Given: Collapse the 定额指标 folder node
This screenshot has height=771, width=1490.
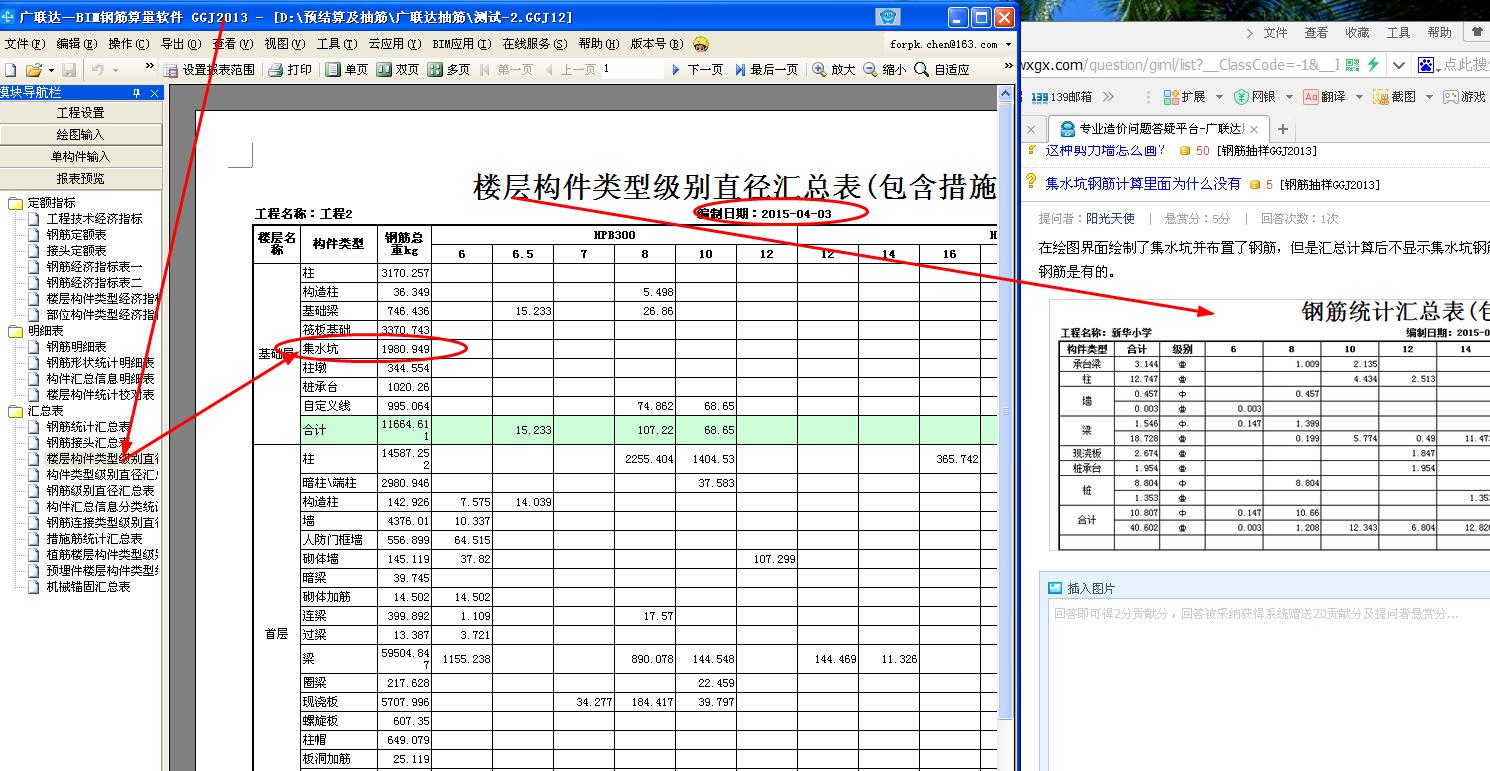Looking at the screenshot, I should (x=15, y=203).
